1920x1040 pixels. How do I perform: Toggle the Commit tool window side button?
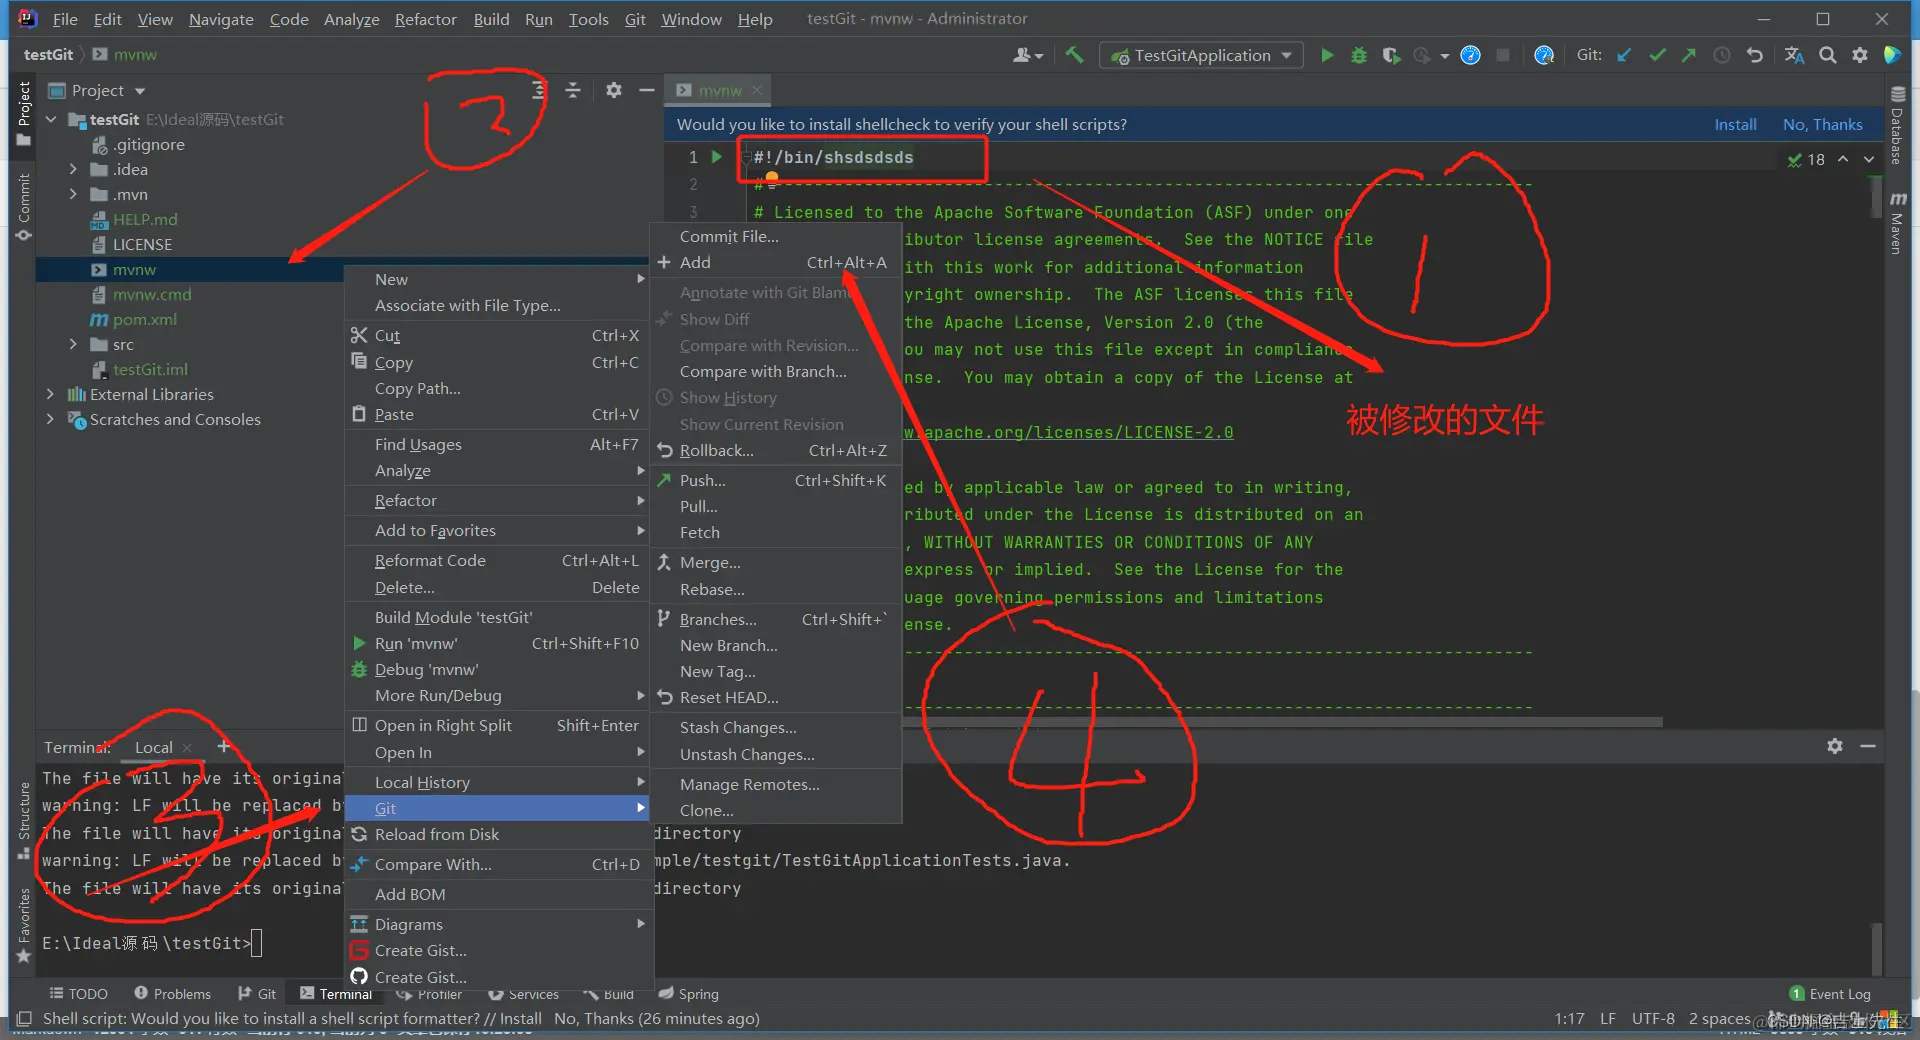point(24,206)
